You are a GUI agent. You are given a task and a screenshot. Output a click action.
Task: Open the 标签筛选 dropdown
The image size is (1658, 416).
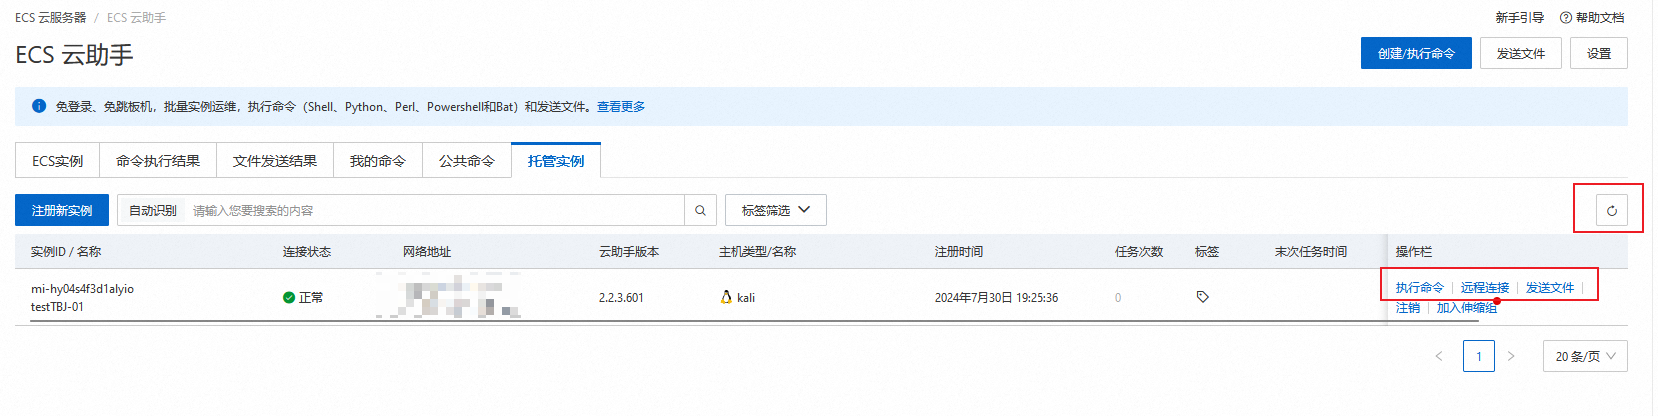click(776, 210)
